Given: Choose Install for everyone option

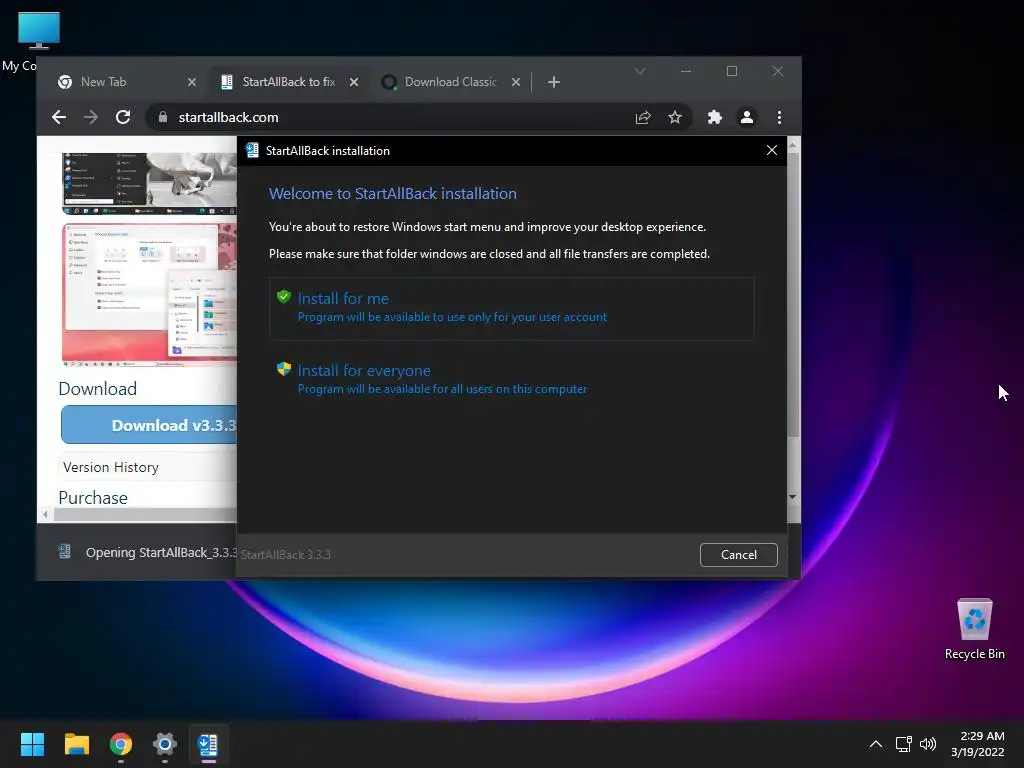Looking at the screenshot, I should coord(511,379).
